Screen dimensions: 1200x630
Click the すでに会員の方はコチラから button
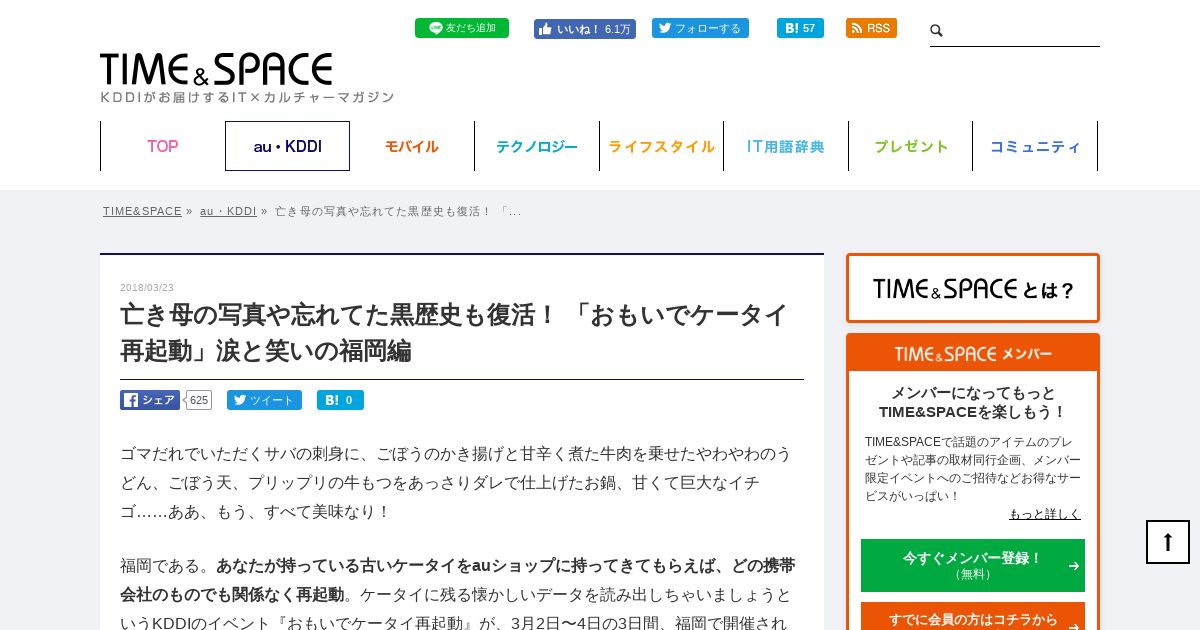coord(973,617)
